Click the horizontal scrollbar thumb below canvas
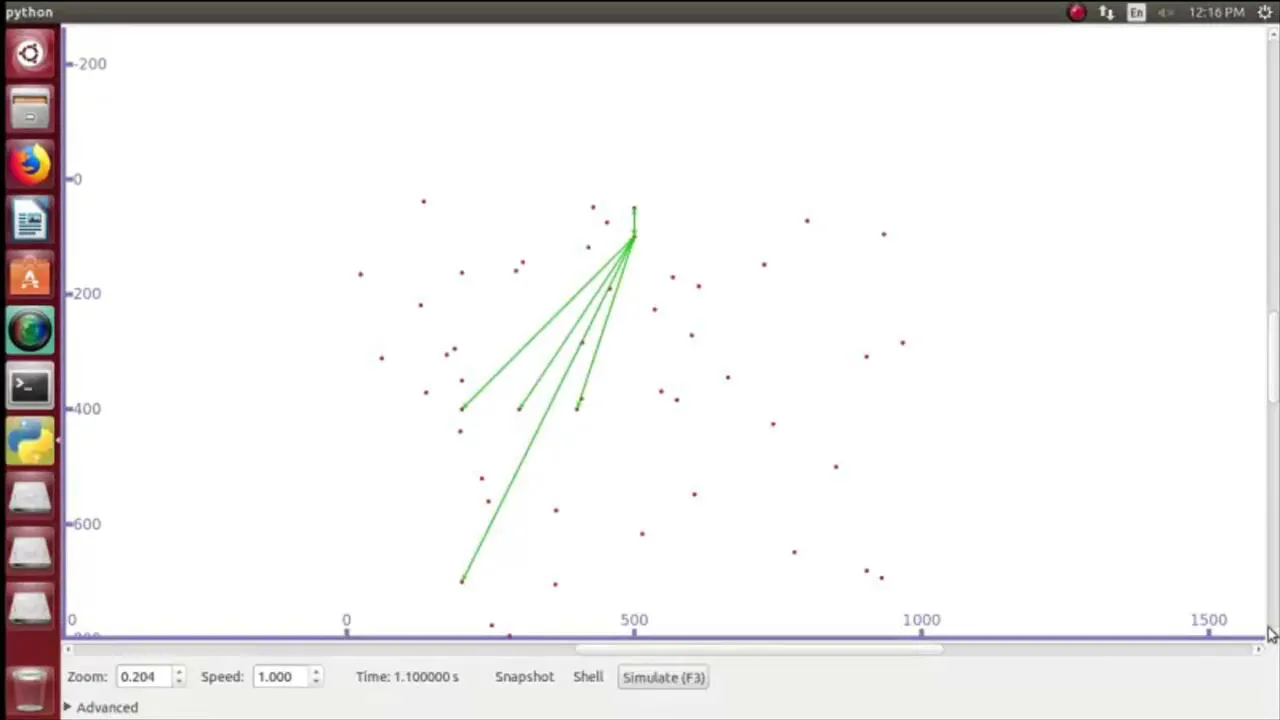Viewport: 1280px width, 720px height. click(758, 649)
